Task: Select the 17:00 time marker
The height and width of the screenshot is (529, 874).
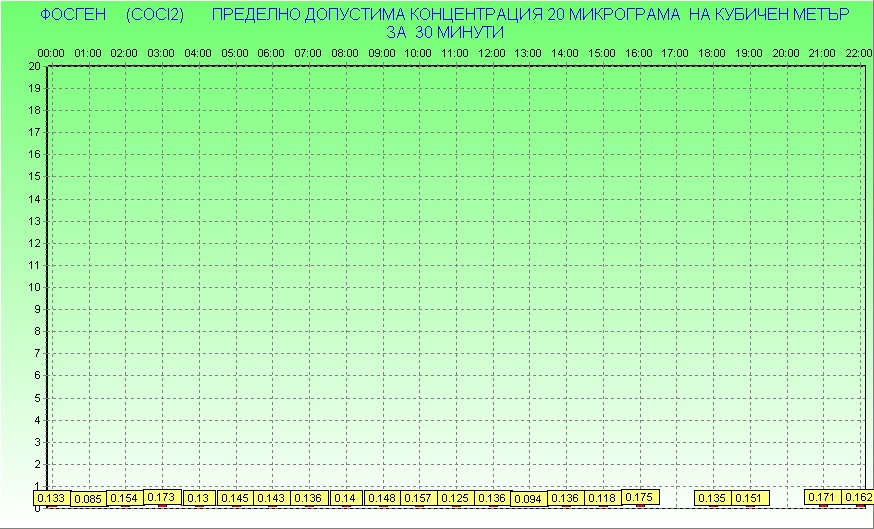Action: (675, 53)
